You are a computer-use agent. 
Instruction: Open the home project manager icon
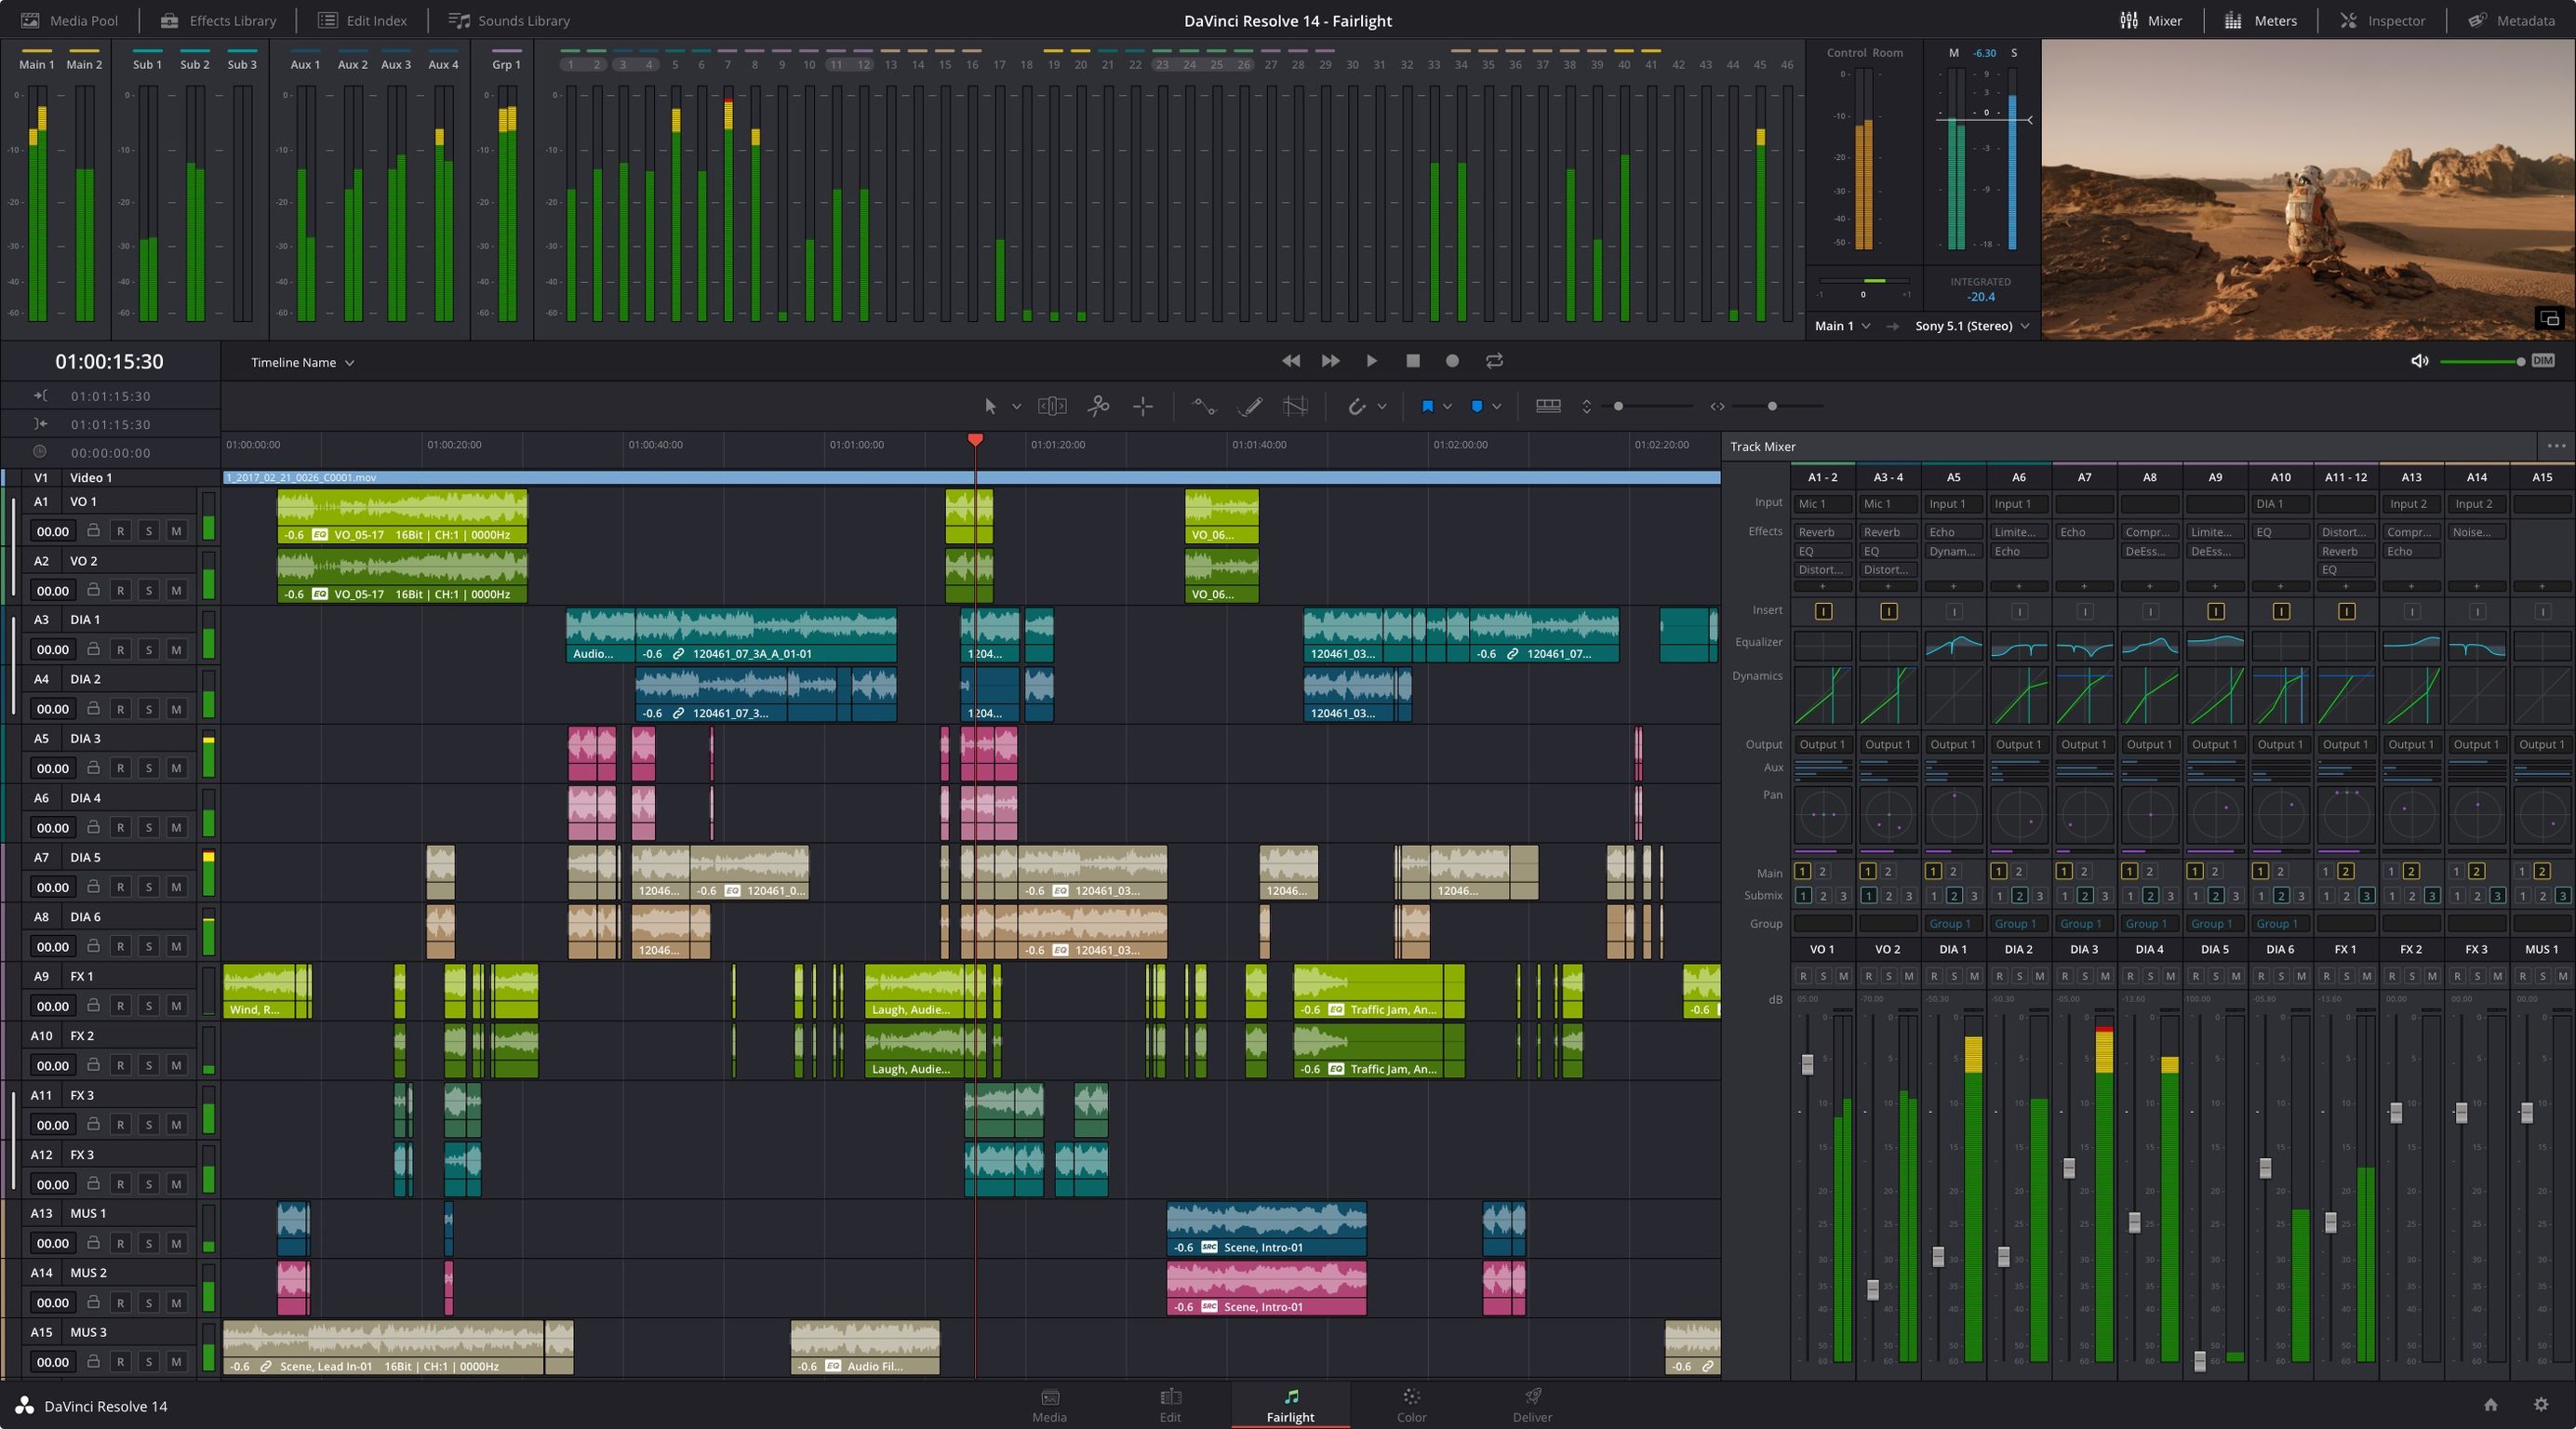2490,1405
